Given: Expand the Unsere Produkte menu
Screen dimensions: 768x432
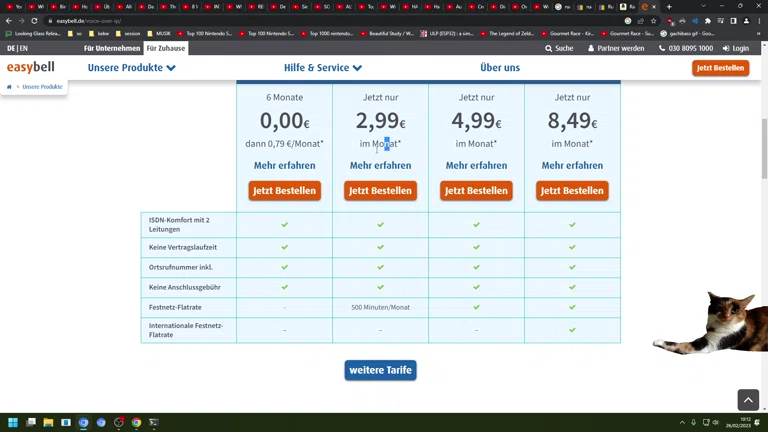Looking at the screenshot, I should 131,68.
